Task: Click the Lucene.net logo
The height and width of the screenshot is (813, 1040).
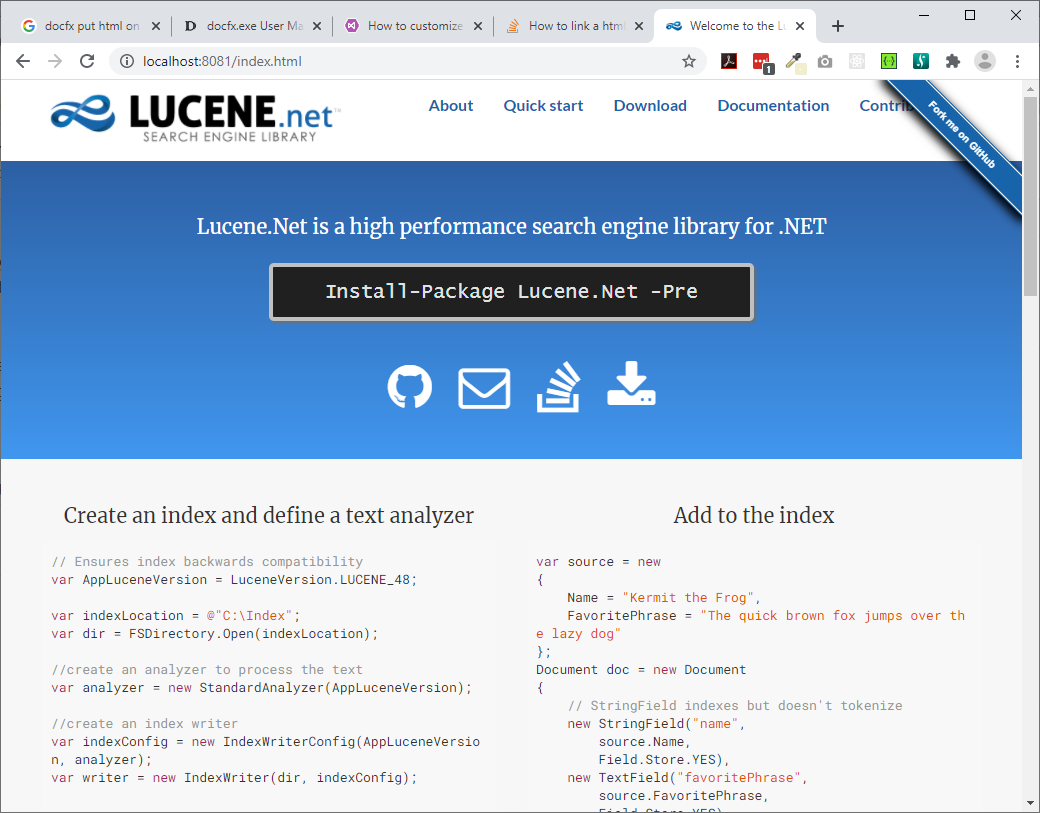Action: click(196, 118)
